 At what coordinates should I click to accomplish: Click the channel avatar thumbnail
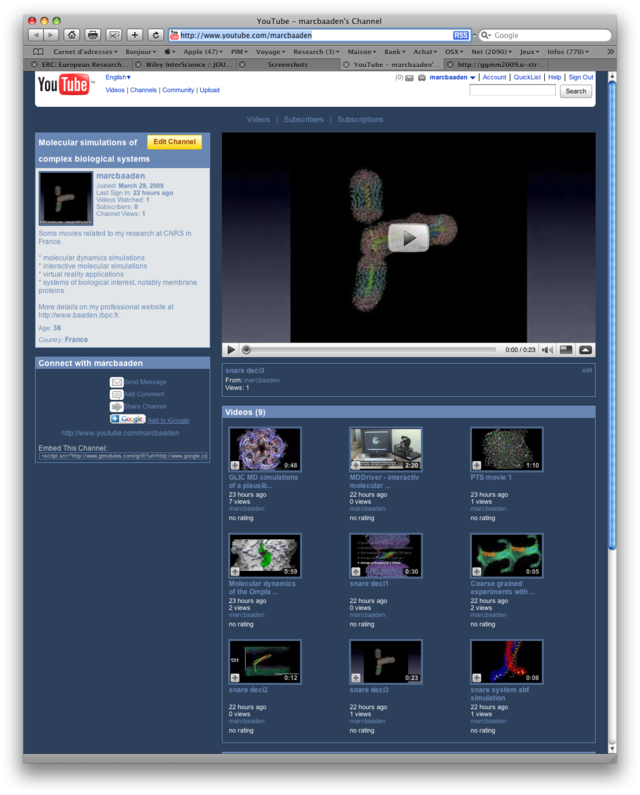pyautogui.click(x=66, y=198)
